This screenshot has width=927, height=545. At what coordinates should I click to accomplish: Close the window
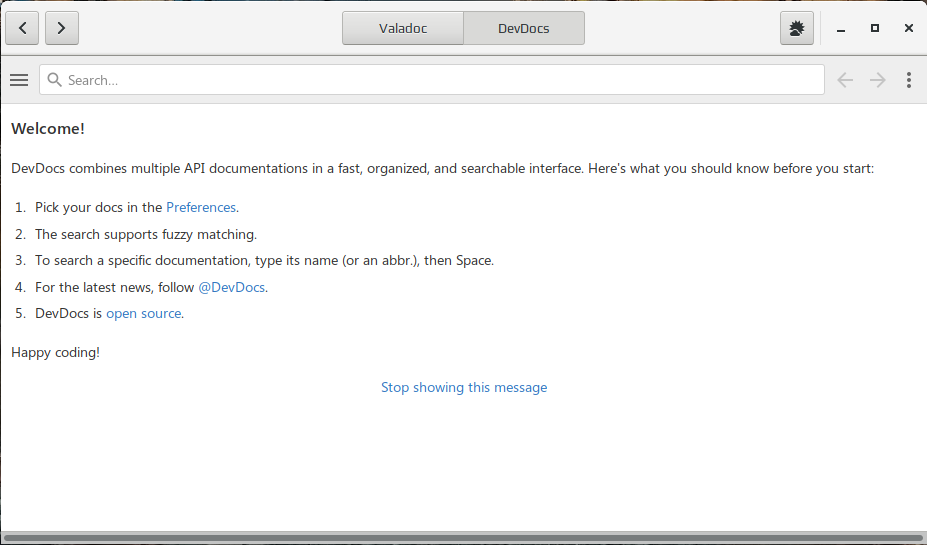click(x=909, y=28)
